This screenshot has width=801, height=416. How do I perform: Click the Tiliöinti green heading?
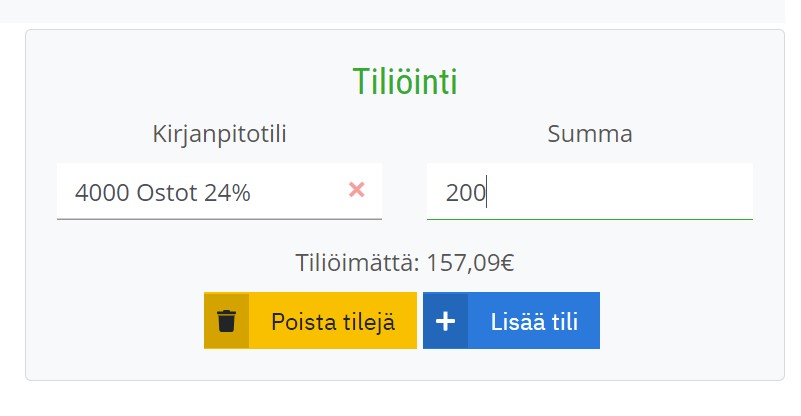(x=405, y=82)
